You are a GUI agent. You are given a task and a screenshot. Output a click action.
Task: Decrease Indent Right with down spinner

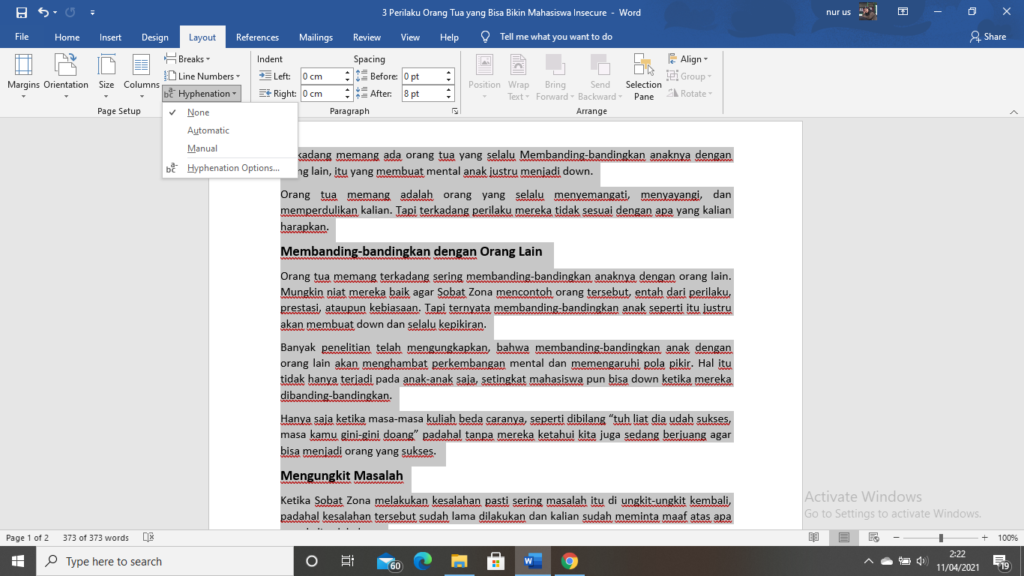click(x=347, y=97)
